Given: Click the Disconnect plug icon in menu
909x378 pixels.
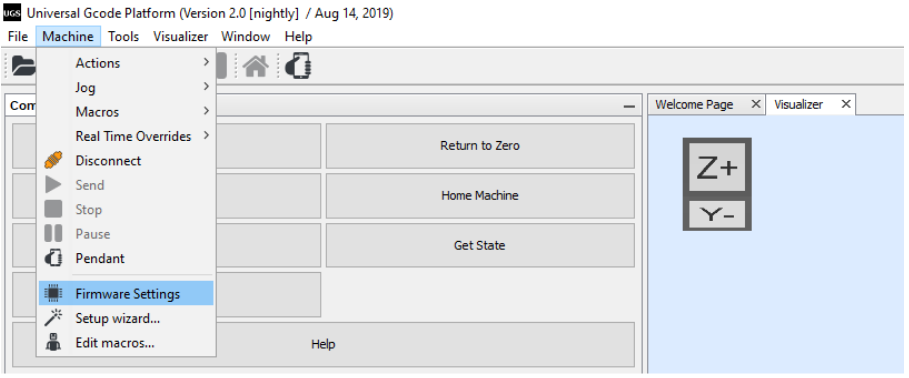Looking at the screenshot, I should click(53, 161).
